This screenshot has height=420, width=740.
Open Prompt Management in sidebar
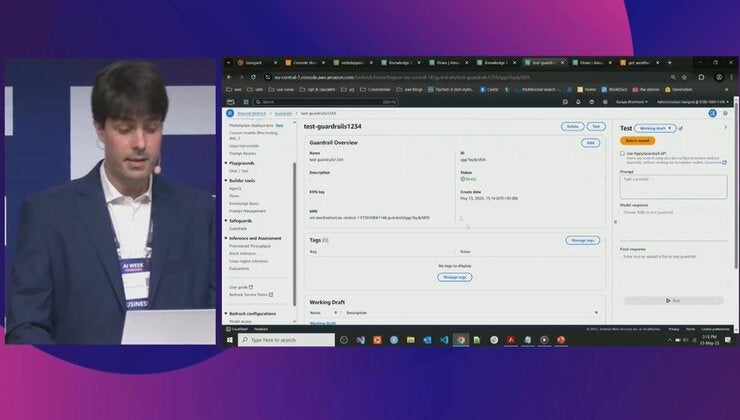247,211
